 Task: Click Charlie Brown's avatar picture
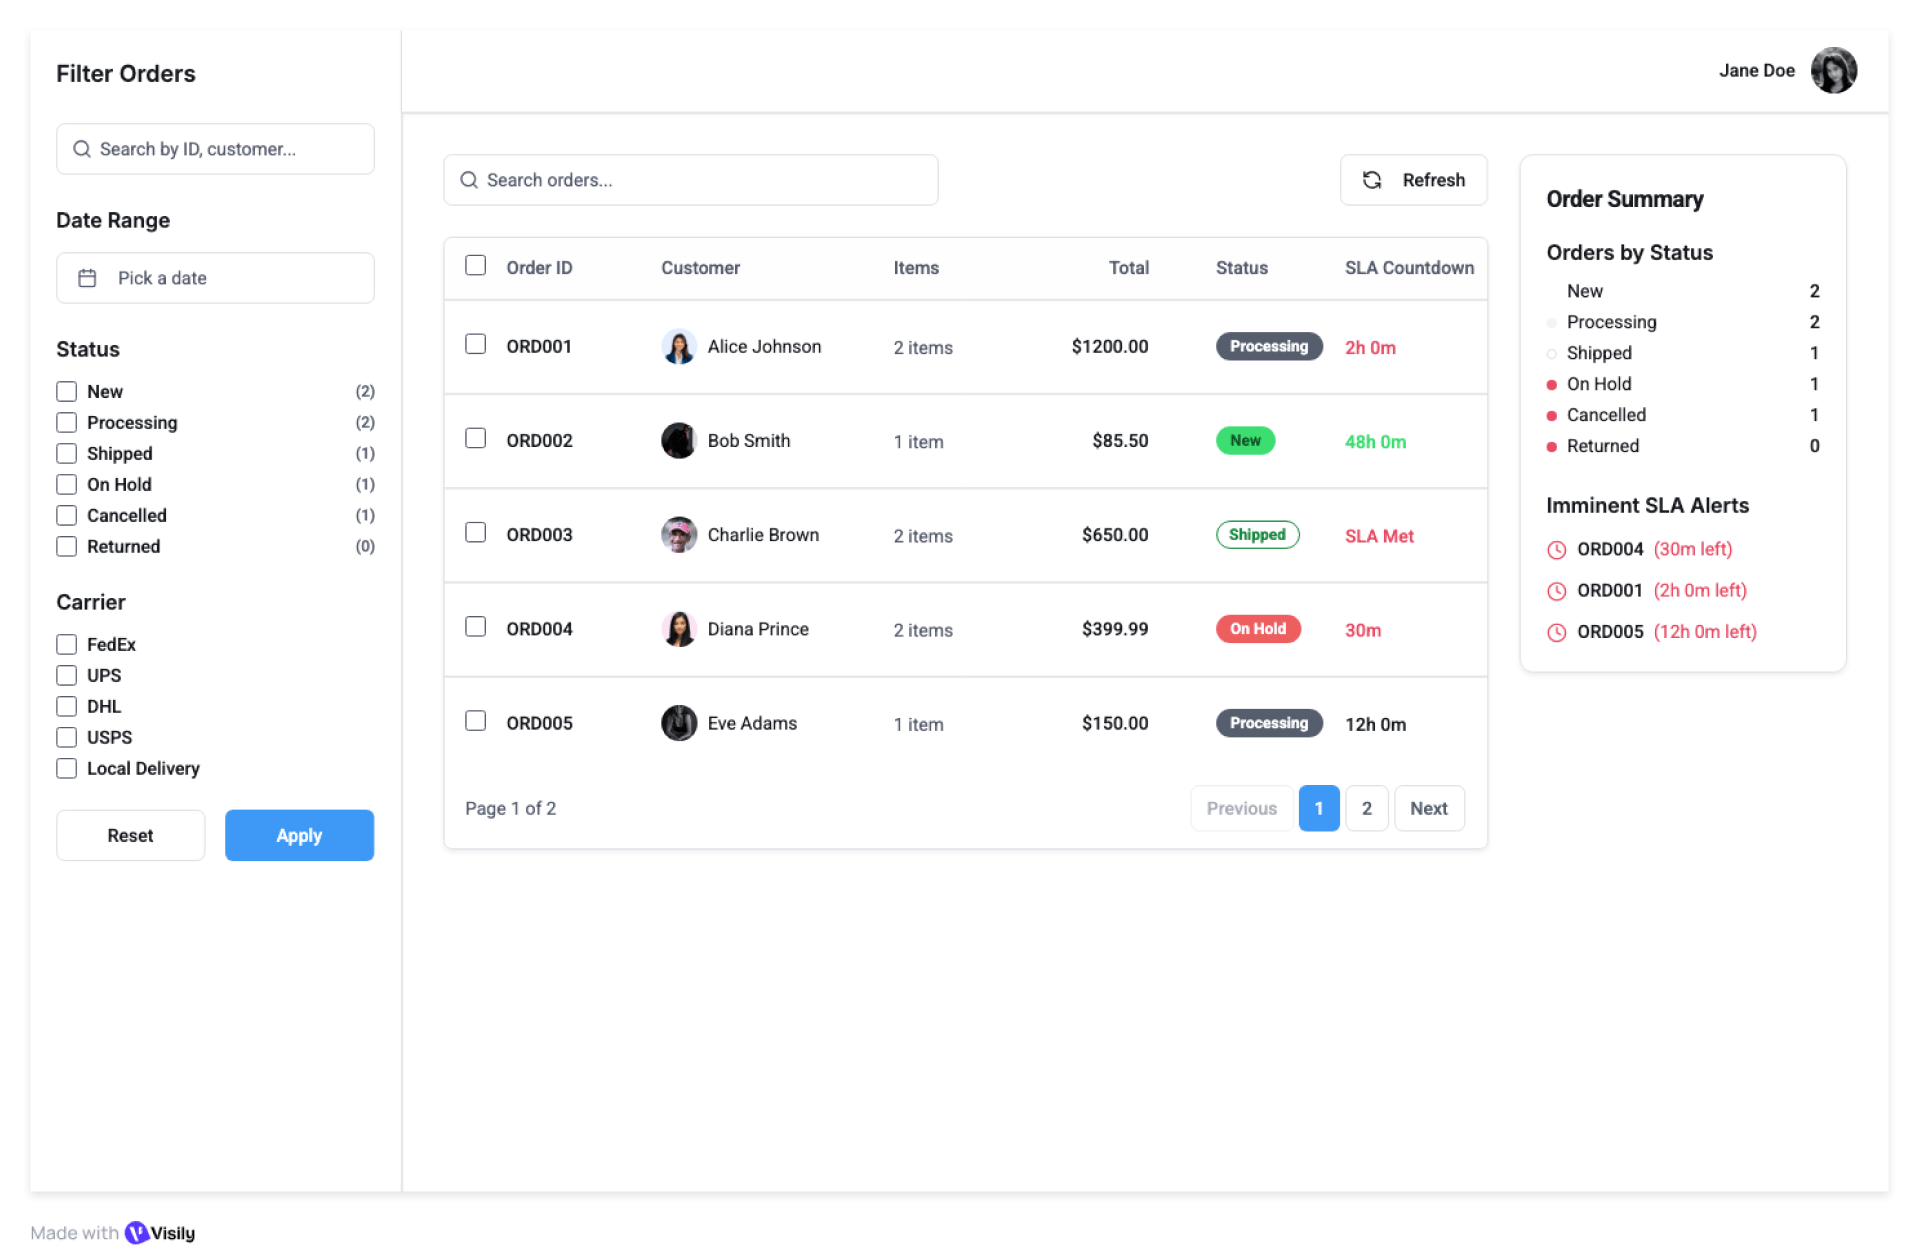678,535
